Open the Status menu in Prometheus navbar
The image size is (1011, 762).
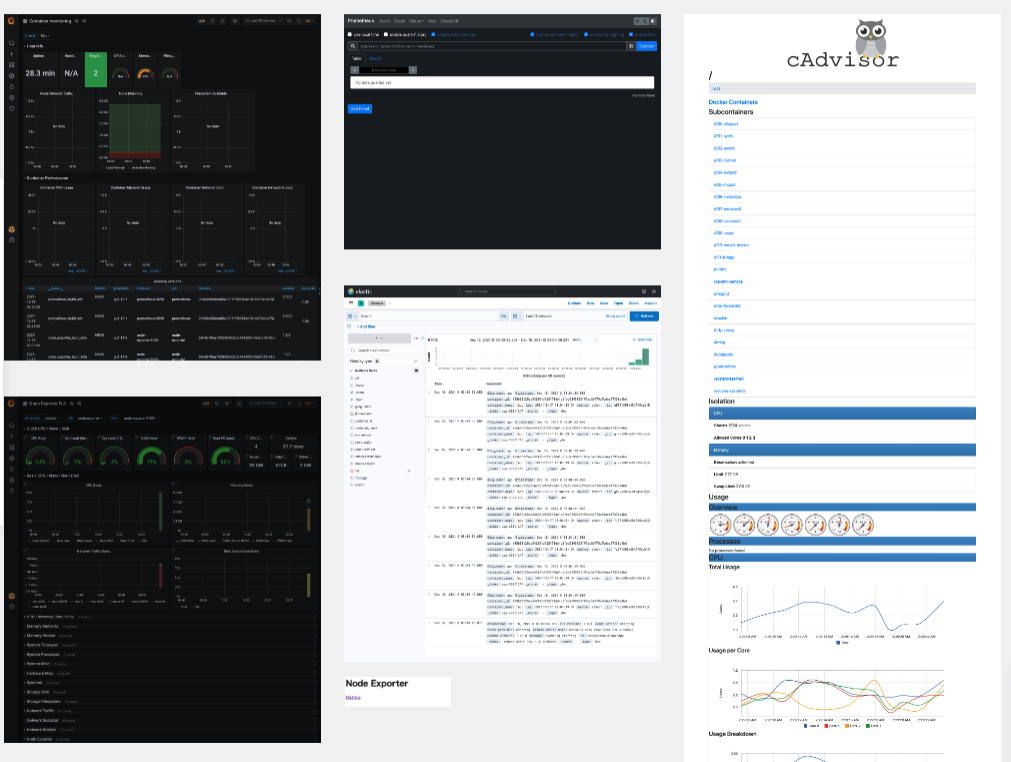(x=415, y=20)
